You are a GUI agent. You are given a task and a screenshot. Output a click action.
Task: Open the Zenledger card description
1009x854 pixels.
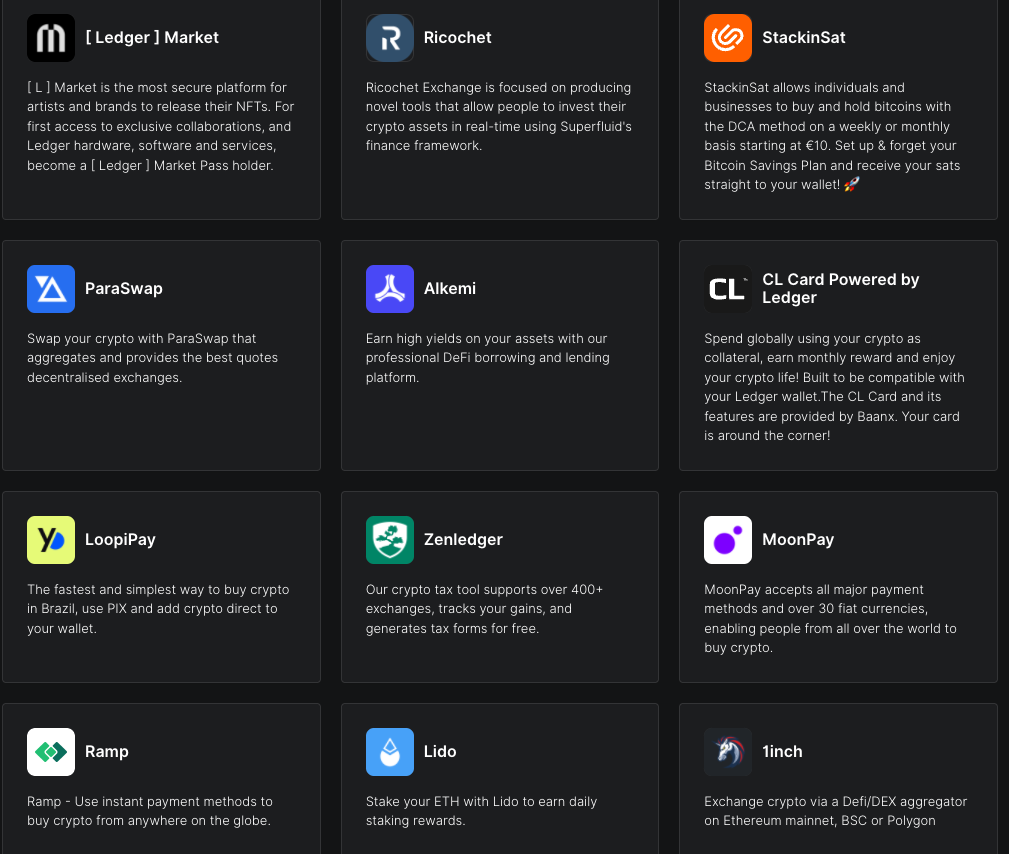coord(484,609)
